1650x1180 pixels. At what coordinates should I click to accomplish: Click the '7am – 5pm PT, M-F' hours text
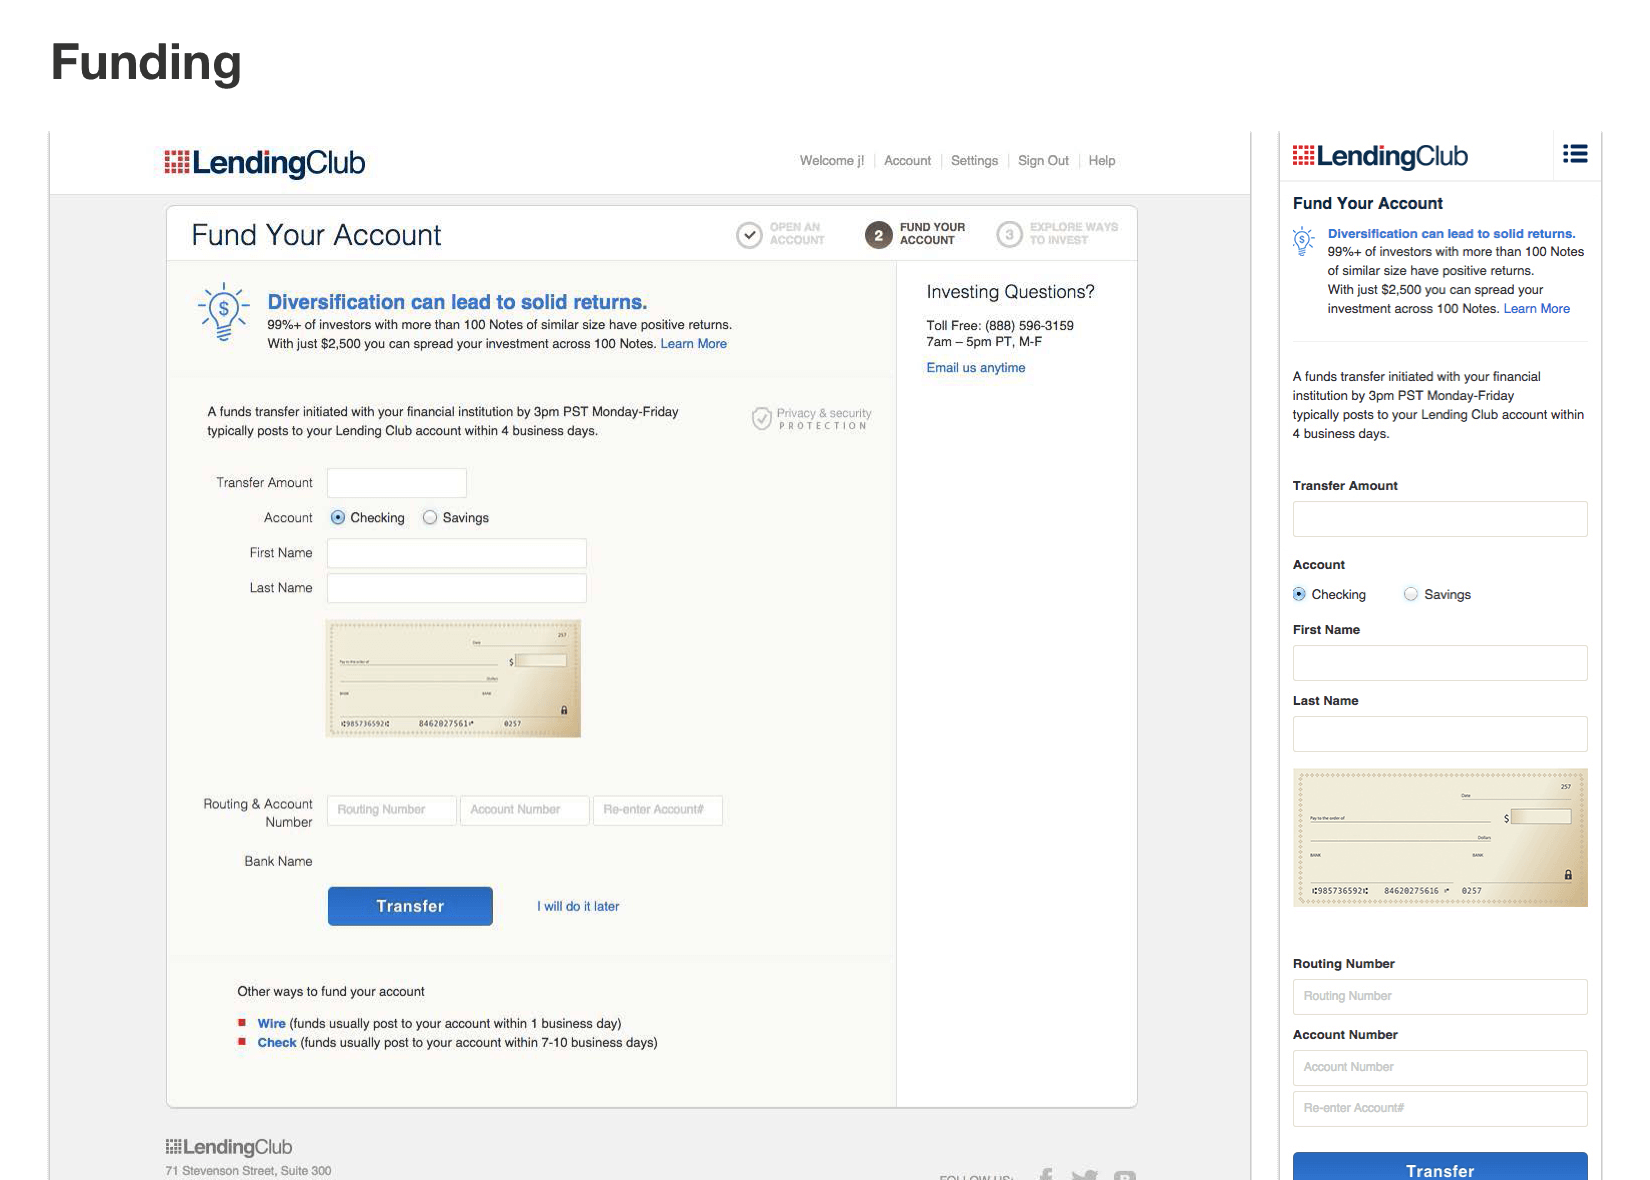[984, 342]
